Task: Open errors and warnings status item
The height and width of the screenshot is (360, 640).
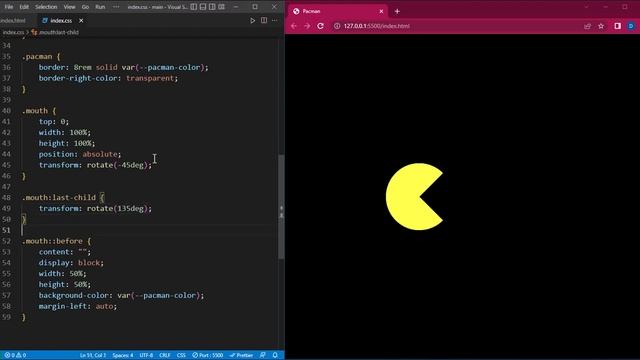Action: (15, 356)
